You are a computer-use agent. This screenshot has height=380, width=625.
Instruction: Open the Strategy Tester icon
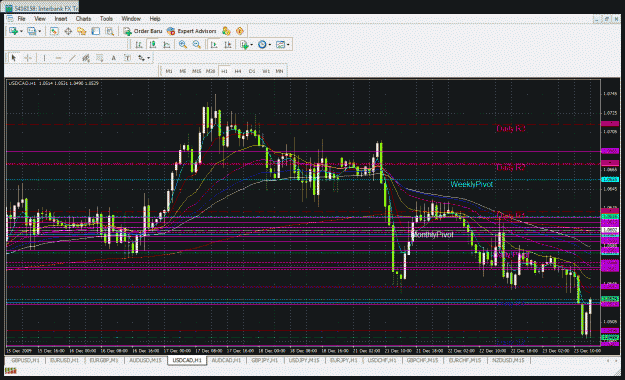pos(110,31)
